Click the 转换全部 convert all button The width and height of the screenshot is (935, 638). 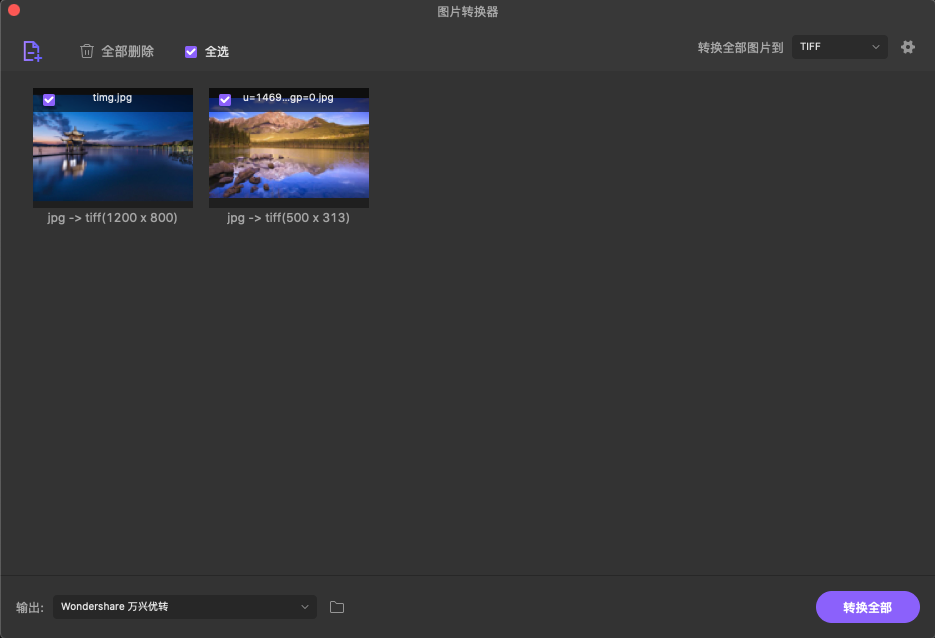point(868,607)
